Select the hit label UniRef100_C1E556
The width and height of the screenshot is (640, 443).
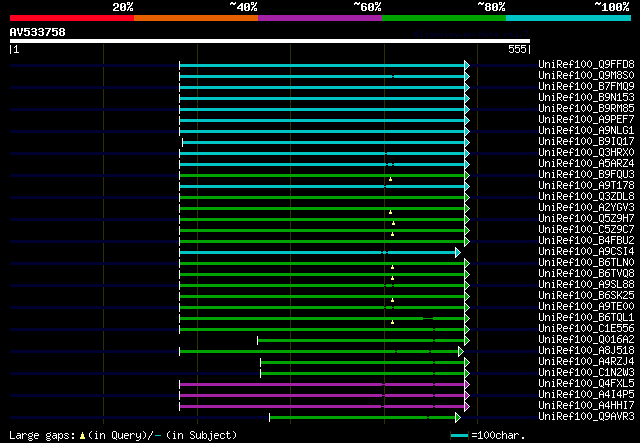click(x=586, y=329)
